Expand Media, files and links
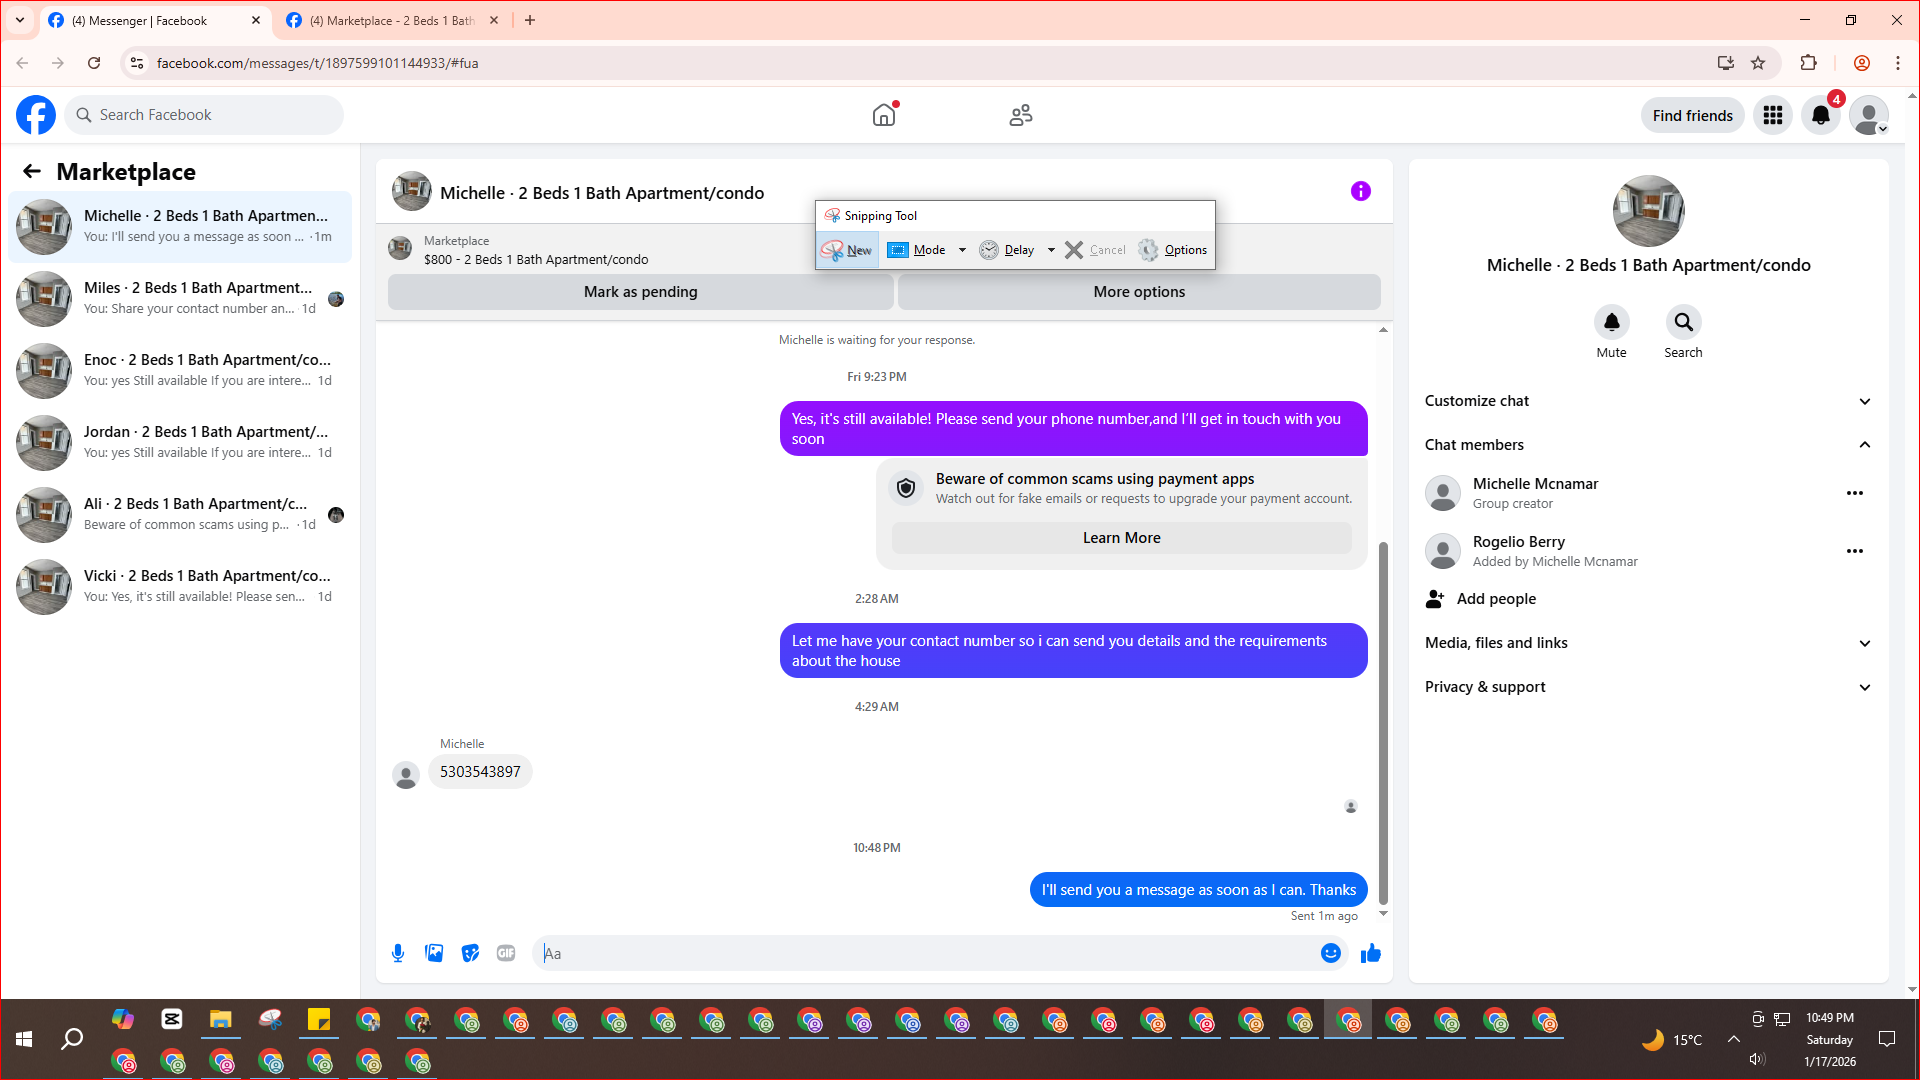This screenshot has height=1080, width=1920. (x=1864, y=643)
